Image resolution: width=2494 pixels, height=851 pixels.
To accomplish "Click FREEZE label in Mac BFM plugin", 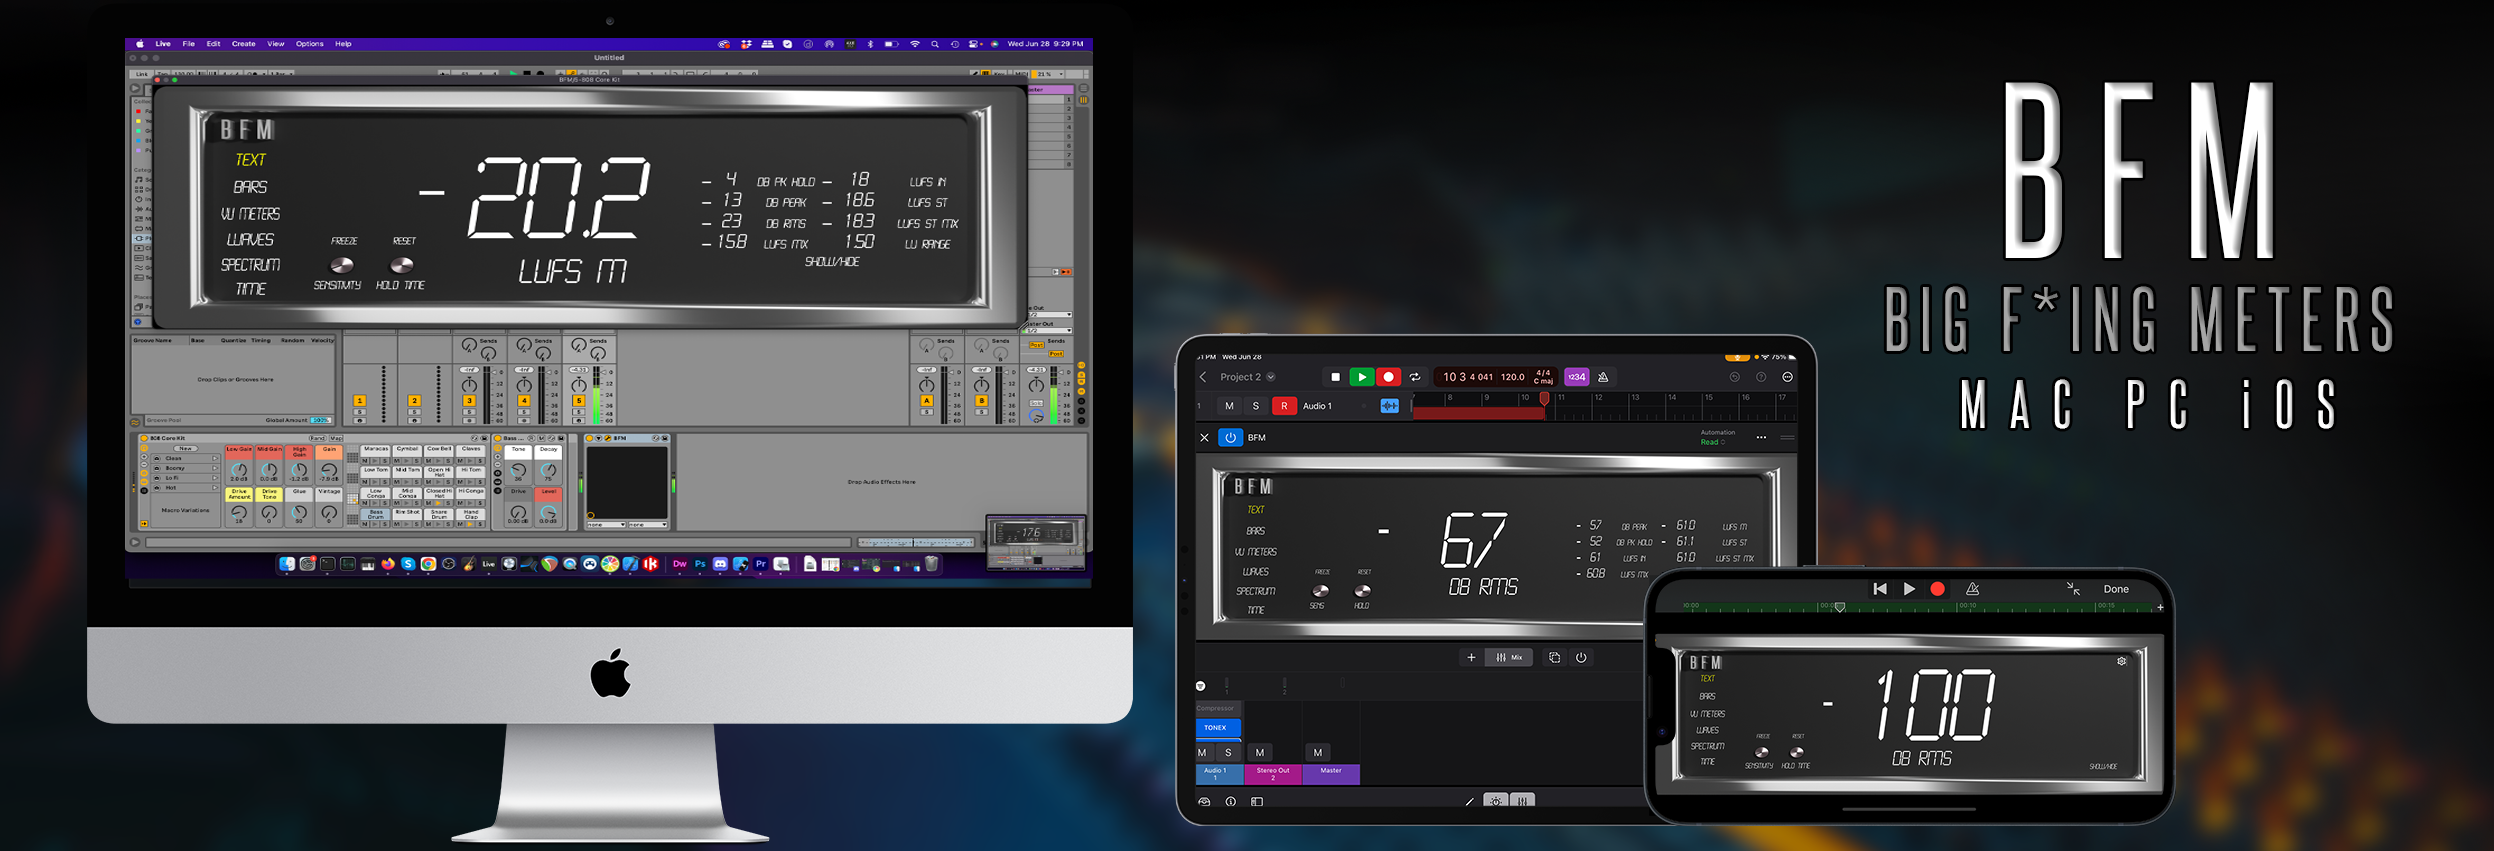I will click(344, 241).
